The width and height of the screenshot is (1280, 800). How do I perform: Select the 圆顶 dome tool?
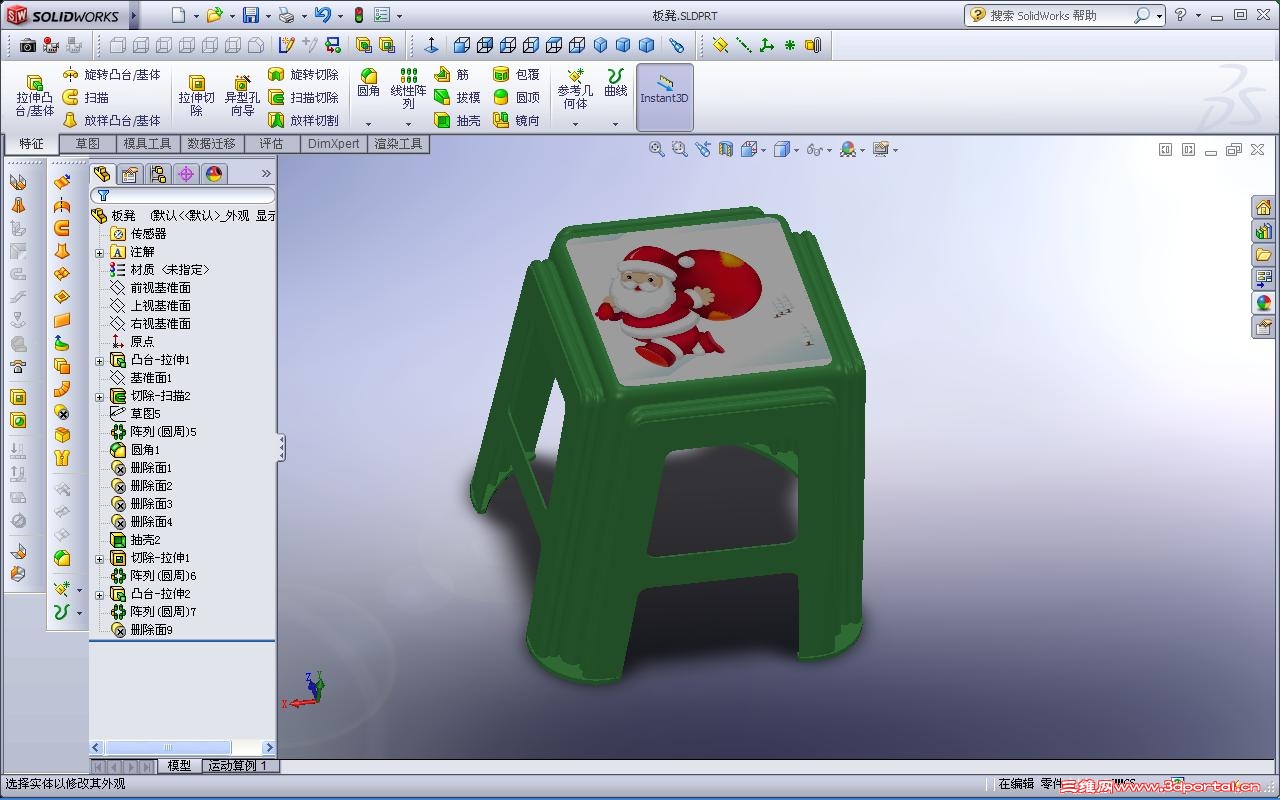point(517,98)
